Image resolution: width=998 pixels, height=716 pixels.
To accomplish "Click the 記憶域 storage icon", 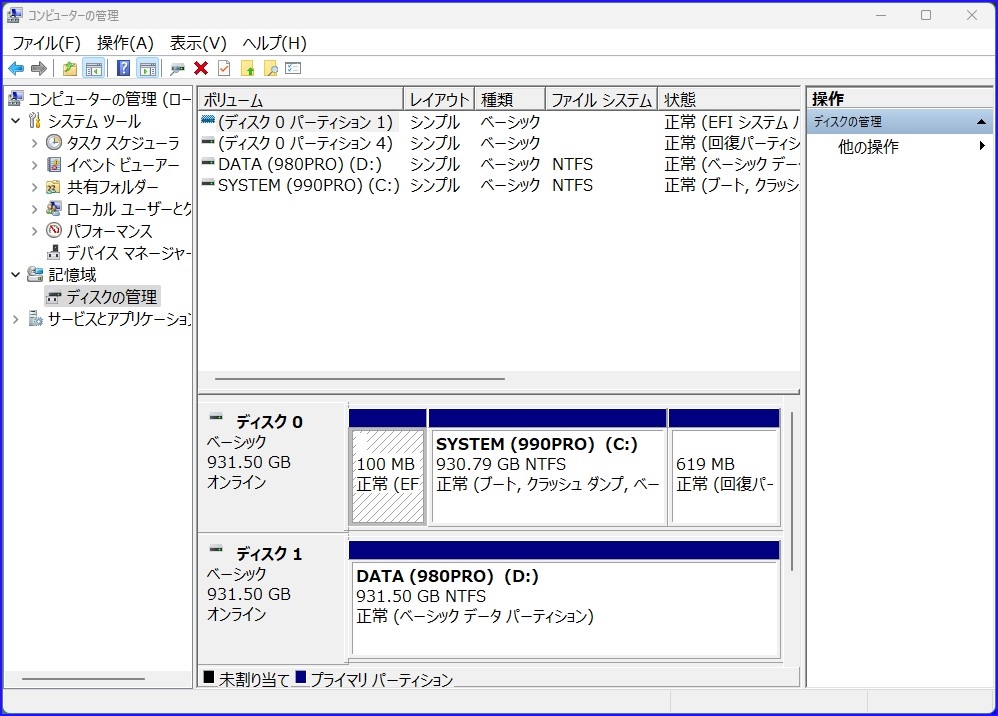I will tap(36, 274).
